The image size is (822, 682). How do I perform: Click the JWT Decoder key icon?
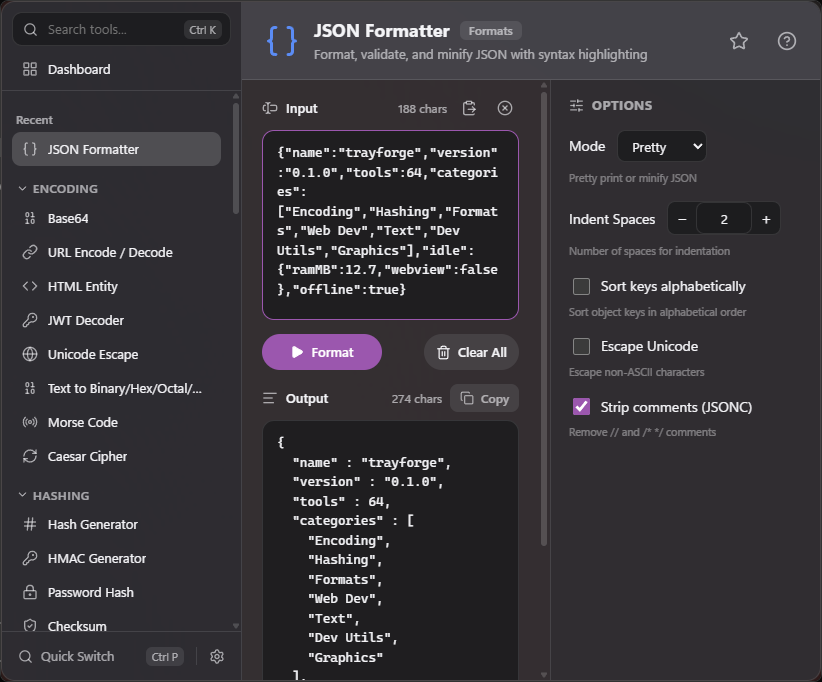pos(30,320)
